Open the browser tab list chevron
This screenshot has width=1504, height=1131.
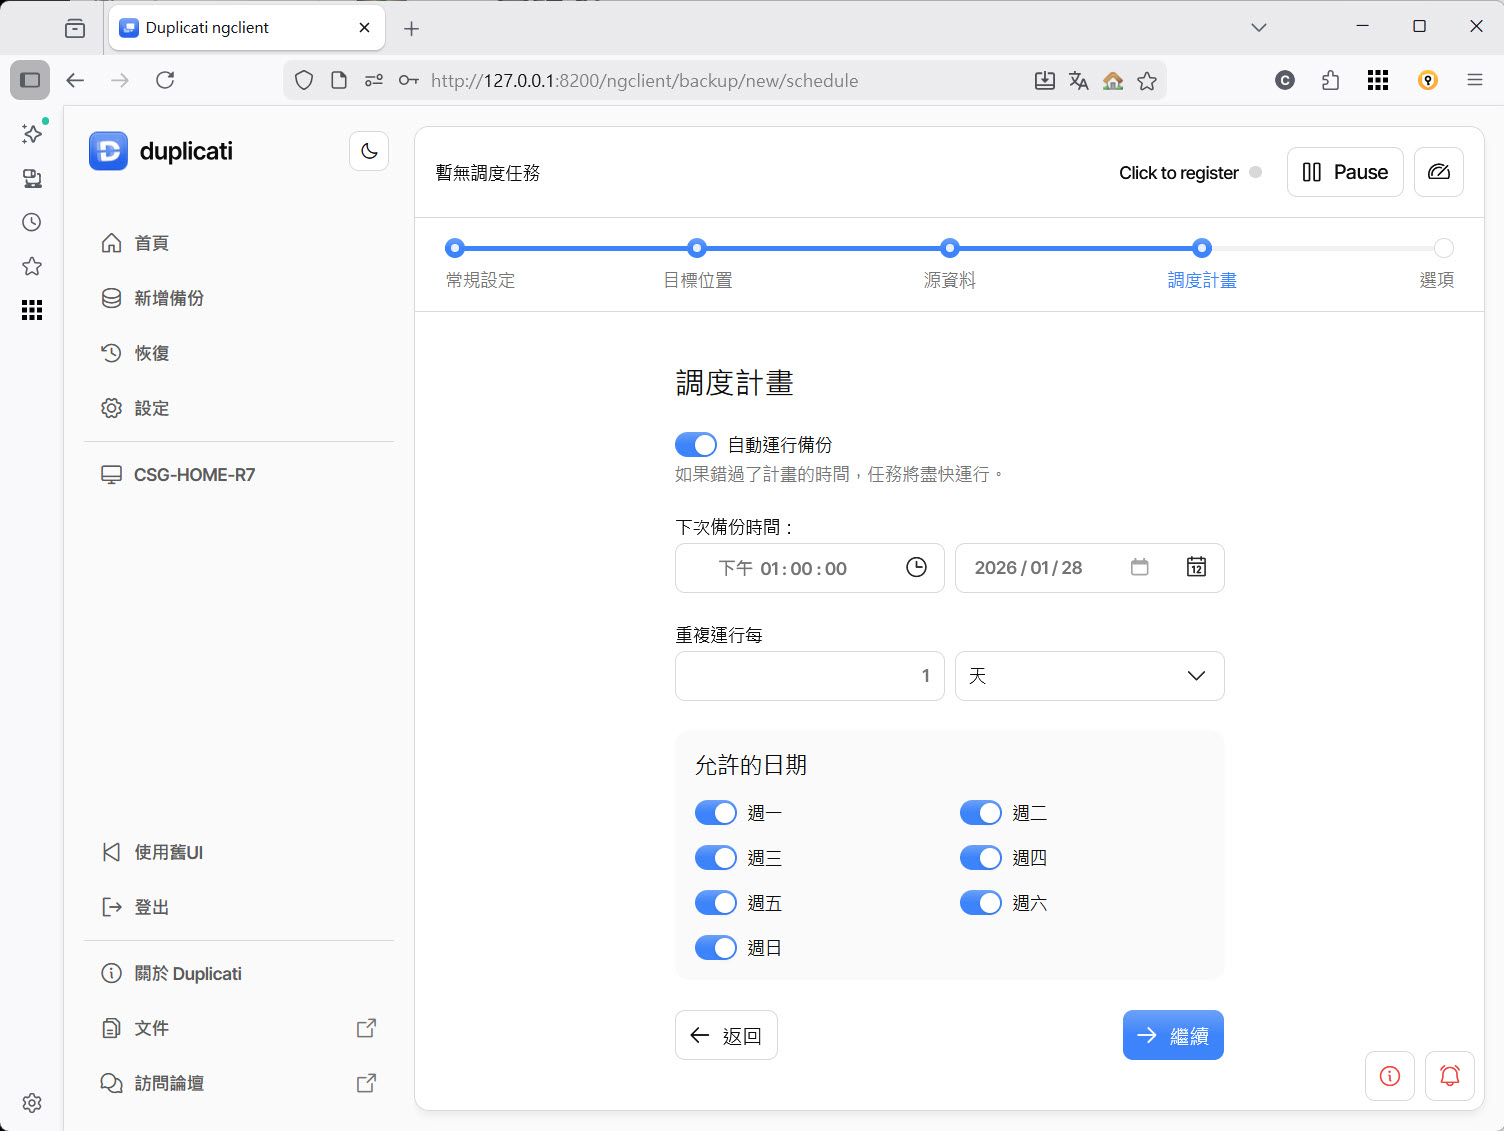tap(1259, 27)
